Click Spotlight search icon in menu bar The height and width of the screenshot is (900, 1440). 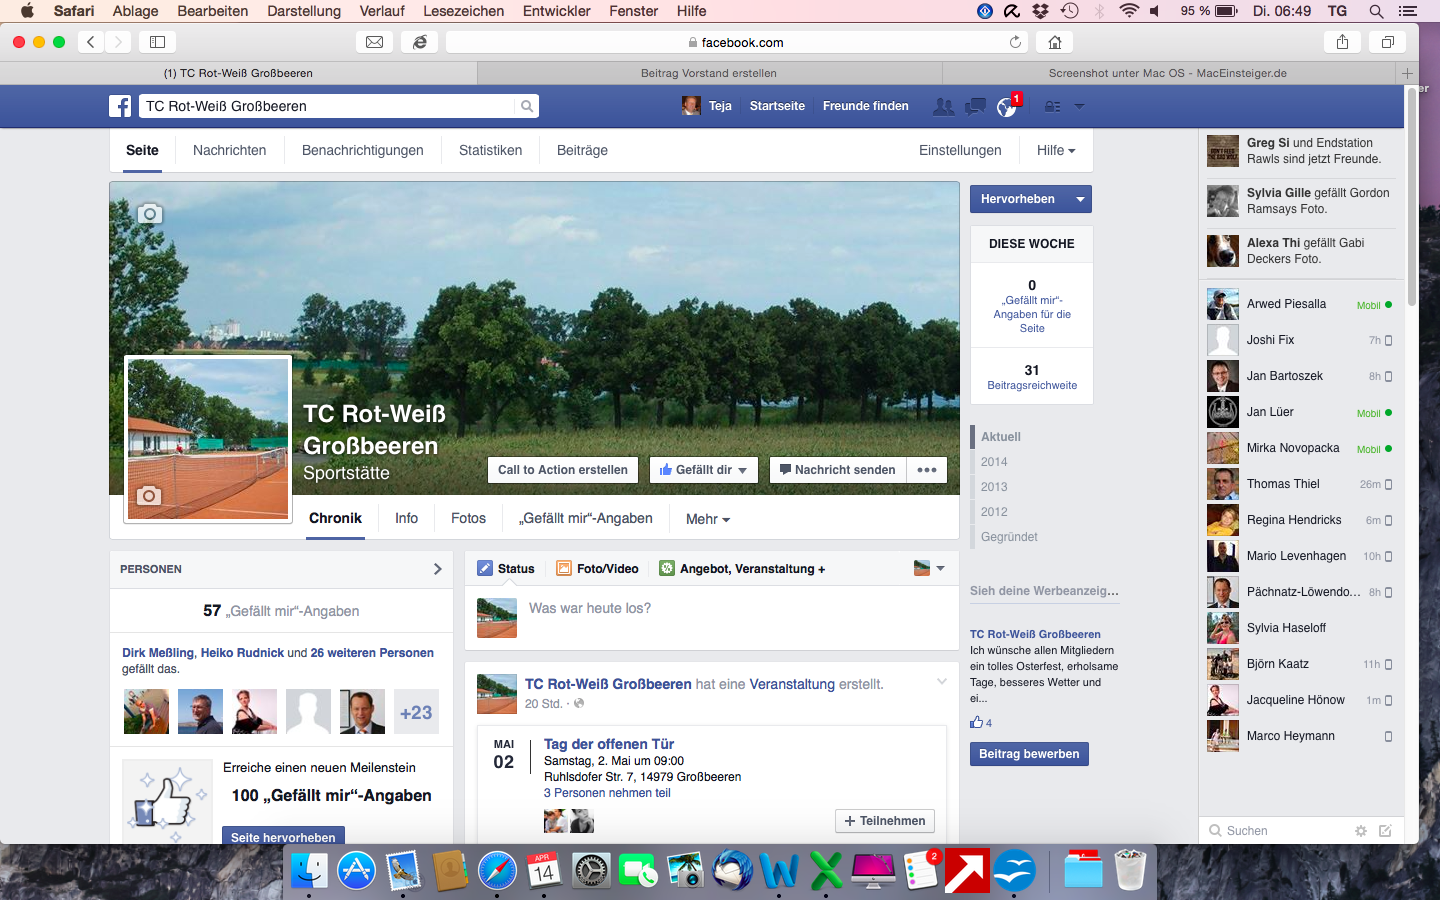pyautogui.click(x=1376, y=11)
